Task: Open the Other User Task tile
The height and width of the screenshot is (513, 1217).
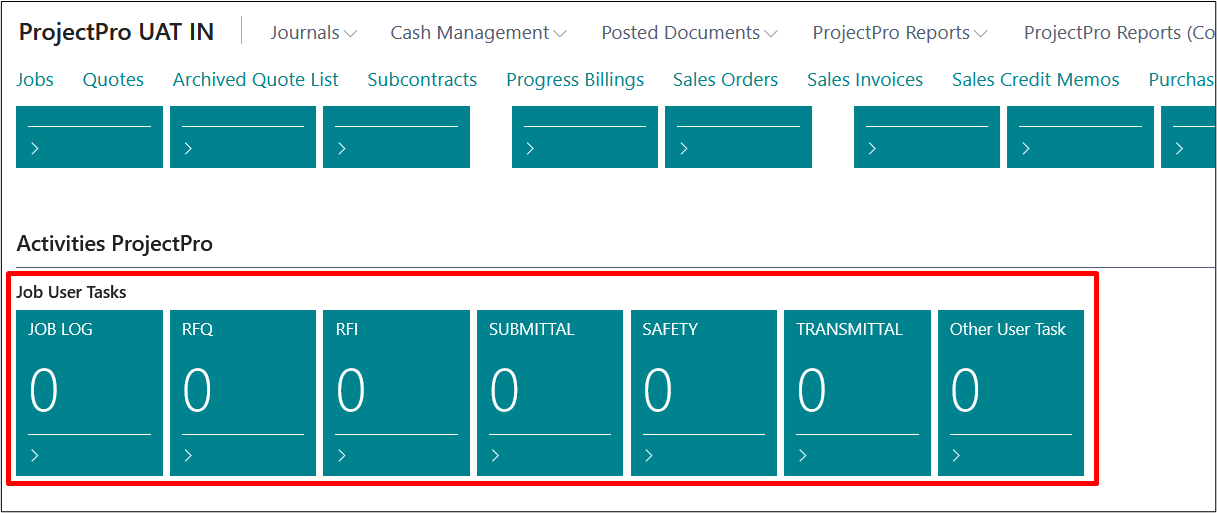Action: 1011,393
